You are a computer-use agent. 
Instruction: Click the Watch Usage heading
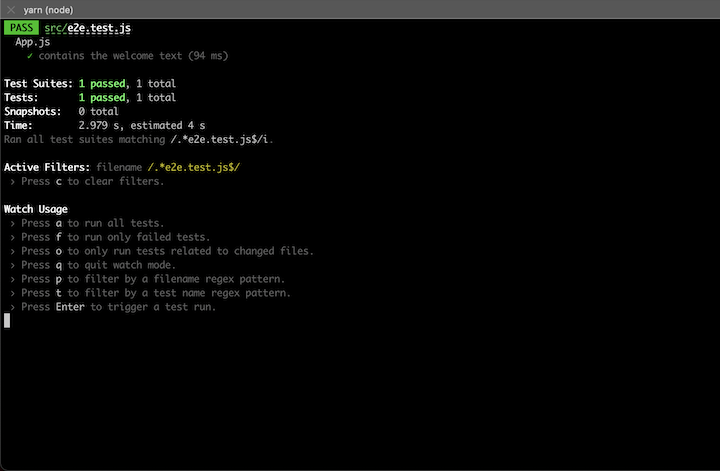(36, 209)
